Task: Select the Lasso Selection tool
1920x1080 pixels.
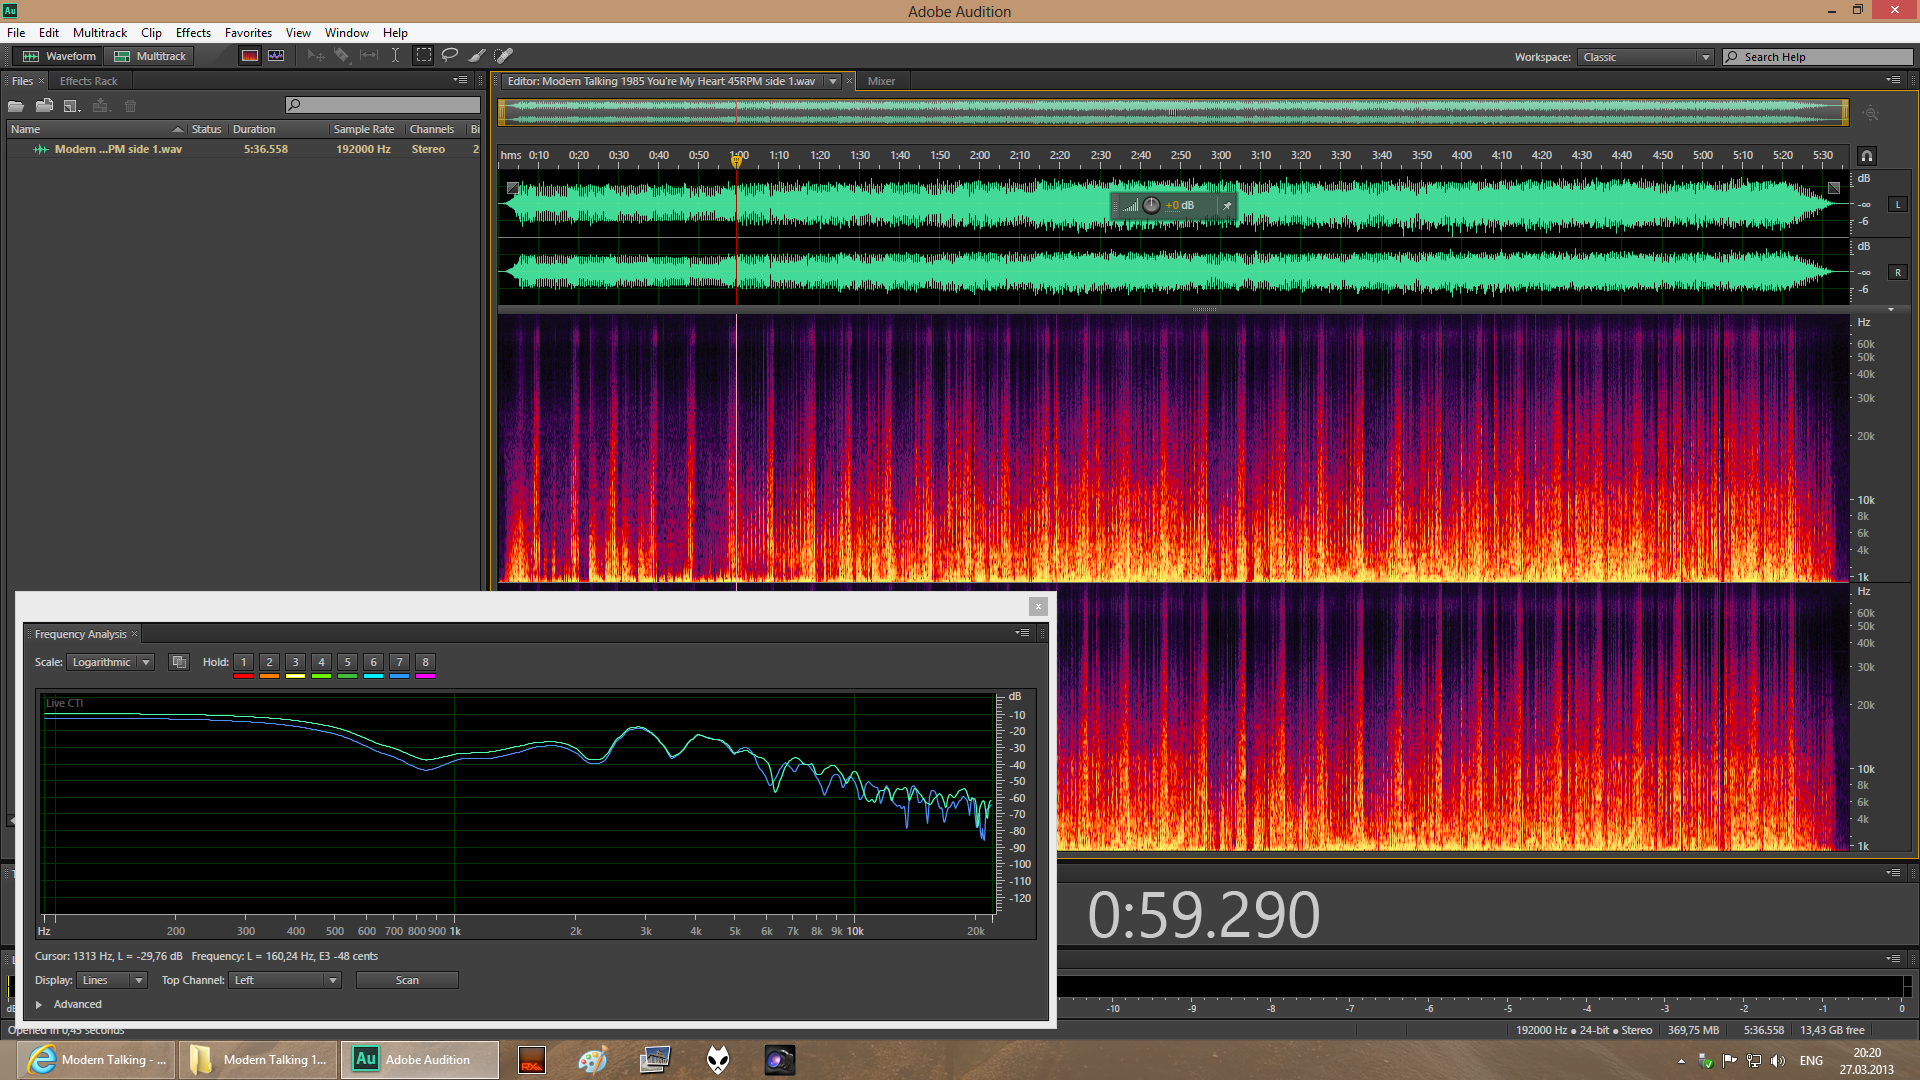Action: tap(450, 56)
